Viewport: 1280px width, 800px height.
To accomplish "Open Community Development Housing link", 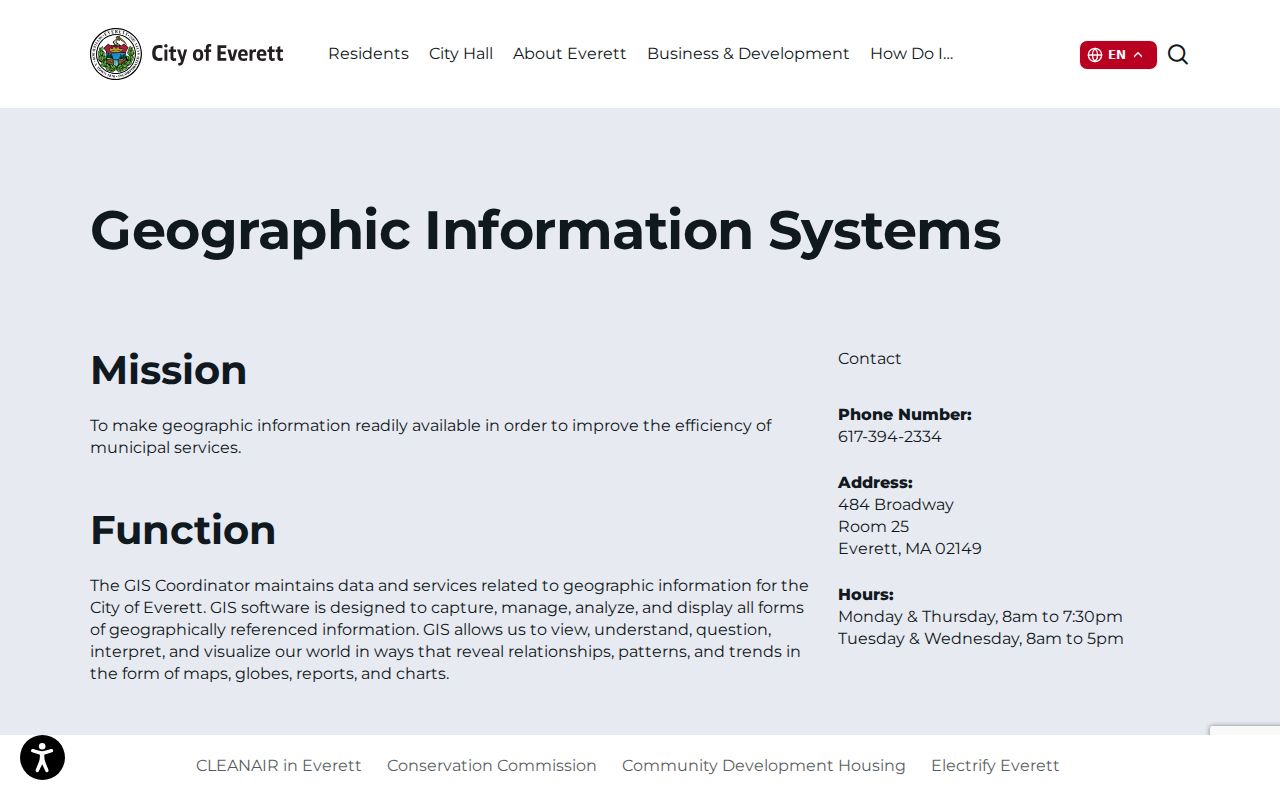I will point(764,766).
